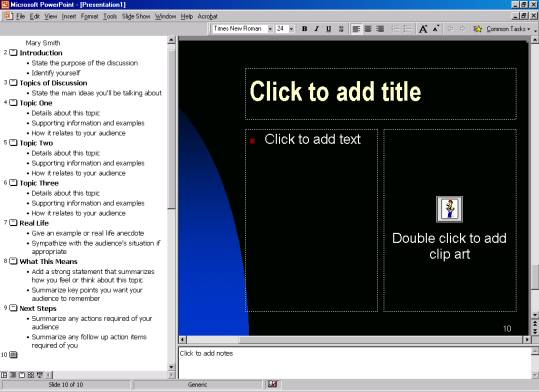Screen dimensions: 539x392
Task: Click the outline pane scroll down arrow
Action: [172, 367]
